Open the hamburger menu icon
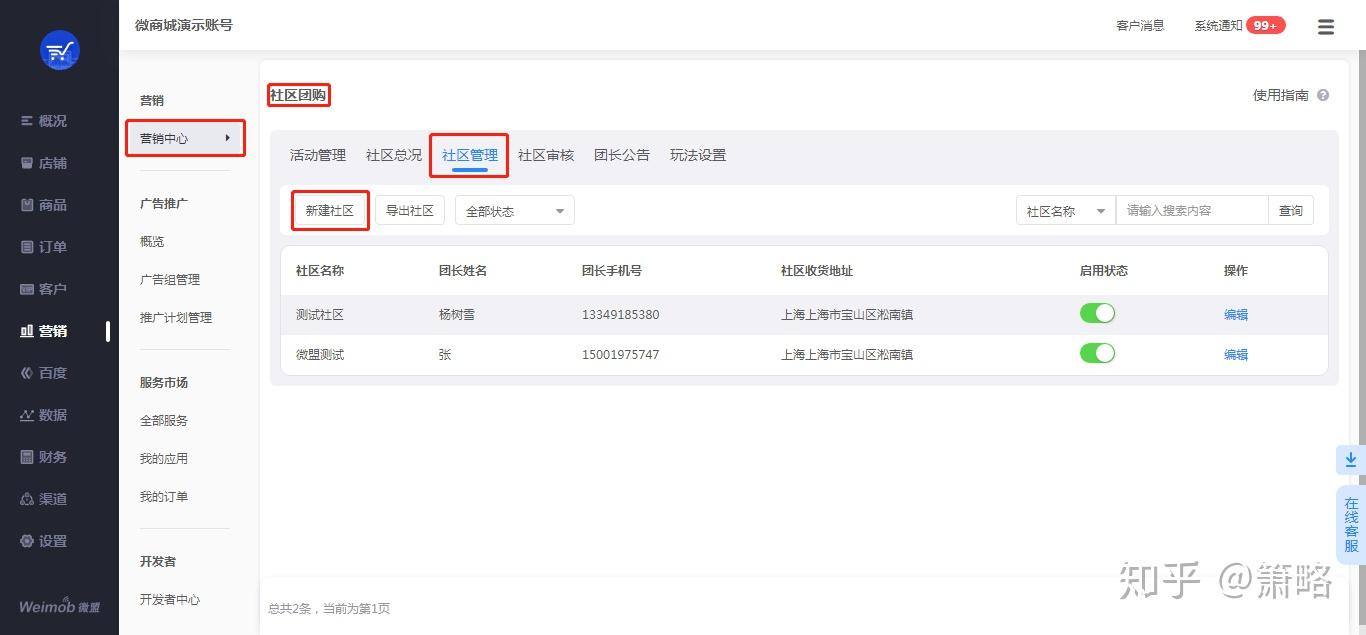Screen dimensions: 1366x635 tap(1326, 27)
